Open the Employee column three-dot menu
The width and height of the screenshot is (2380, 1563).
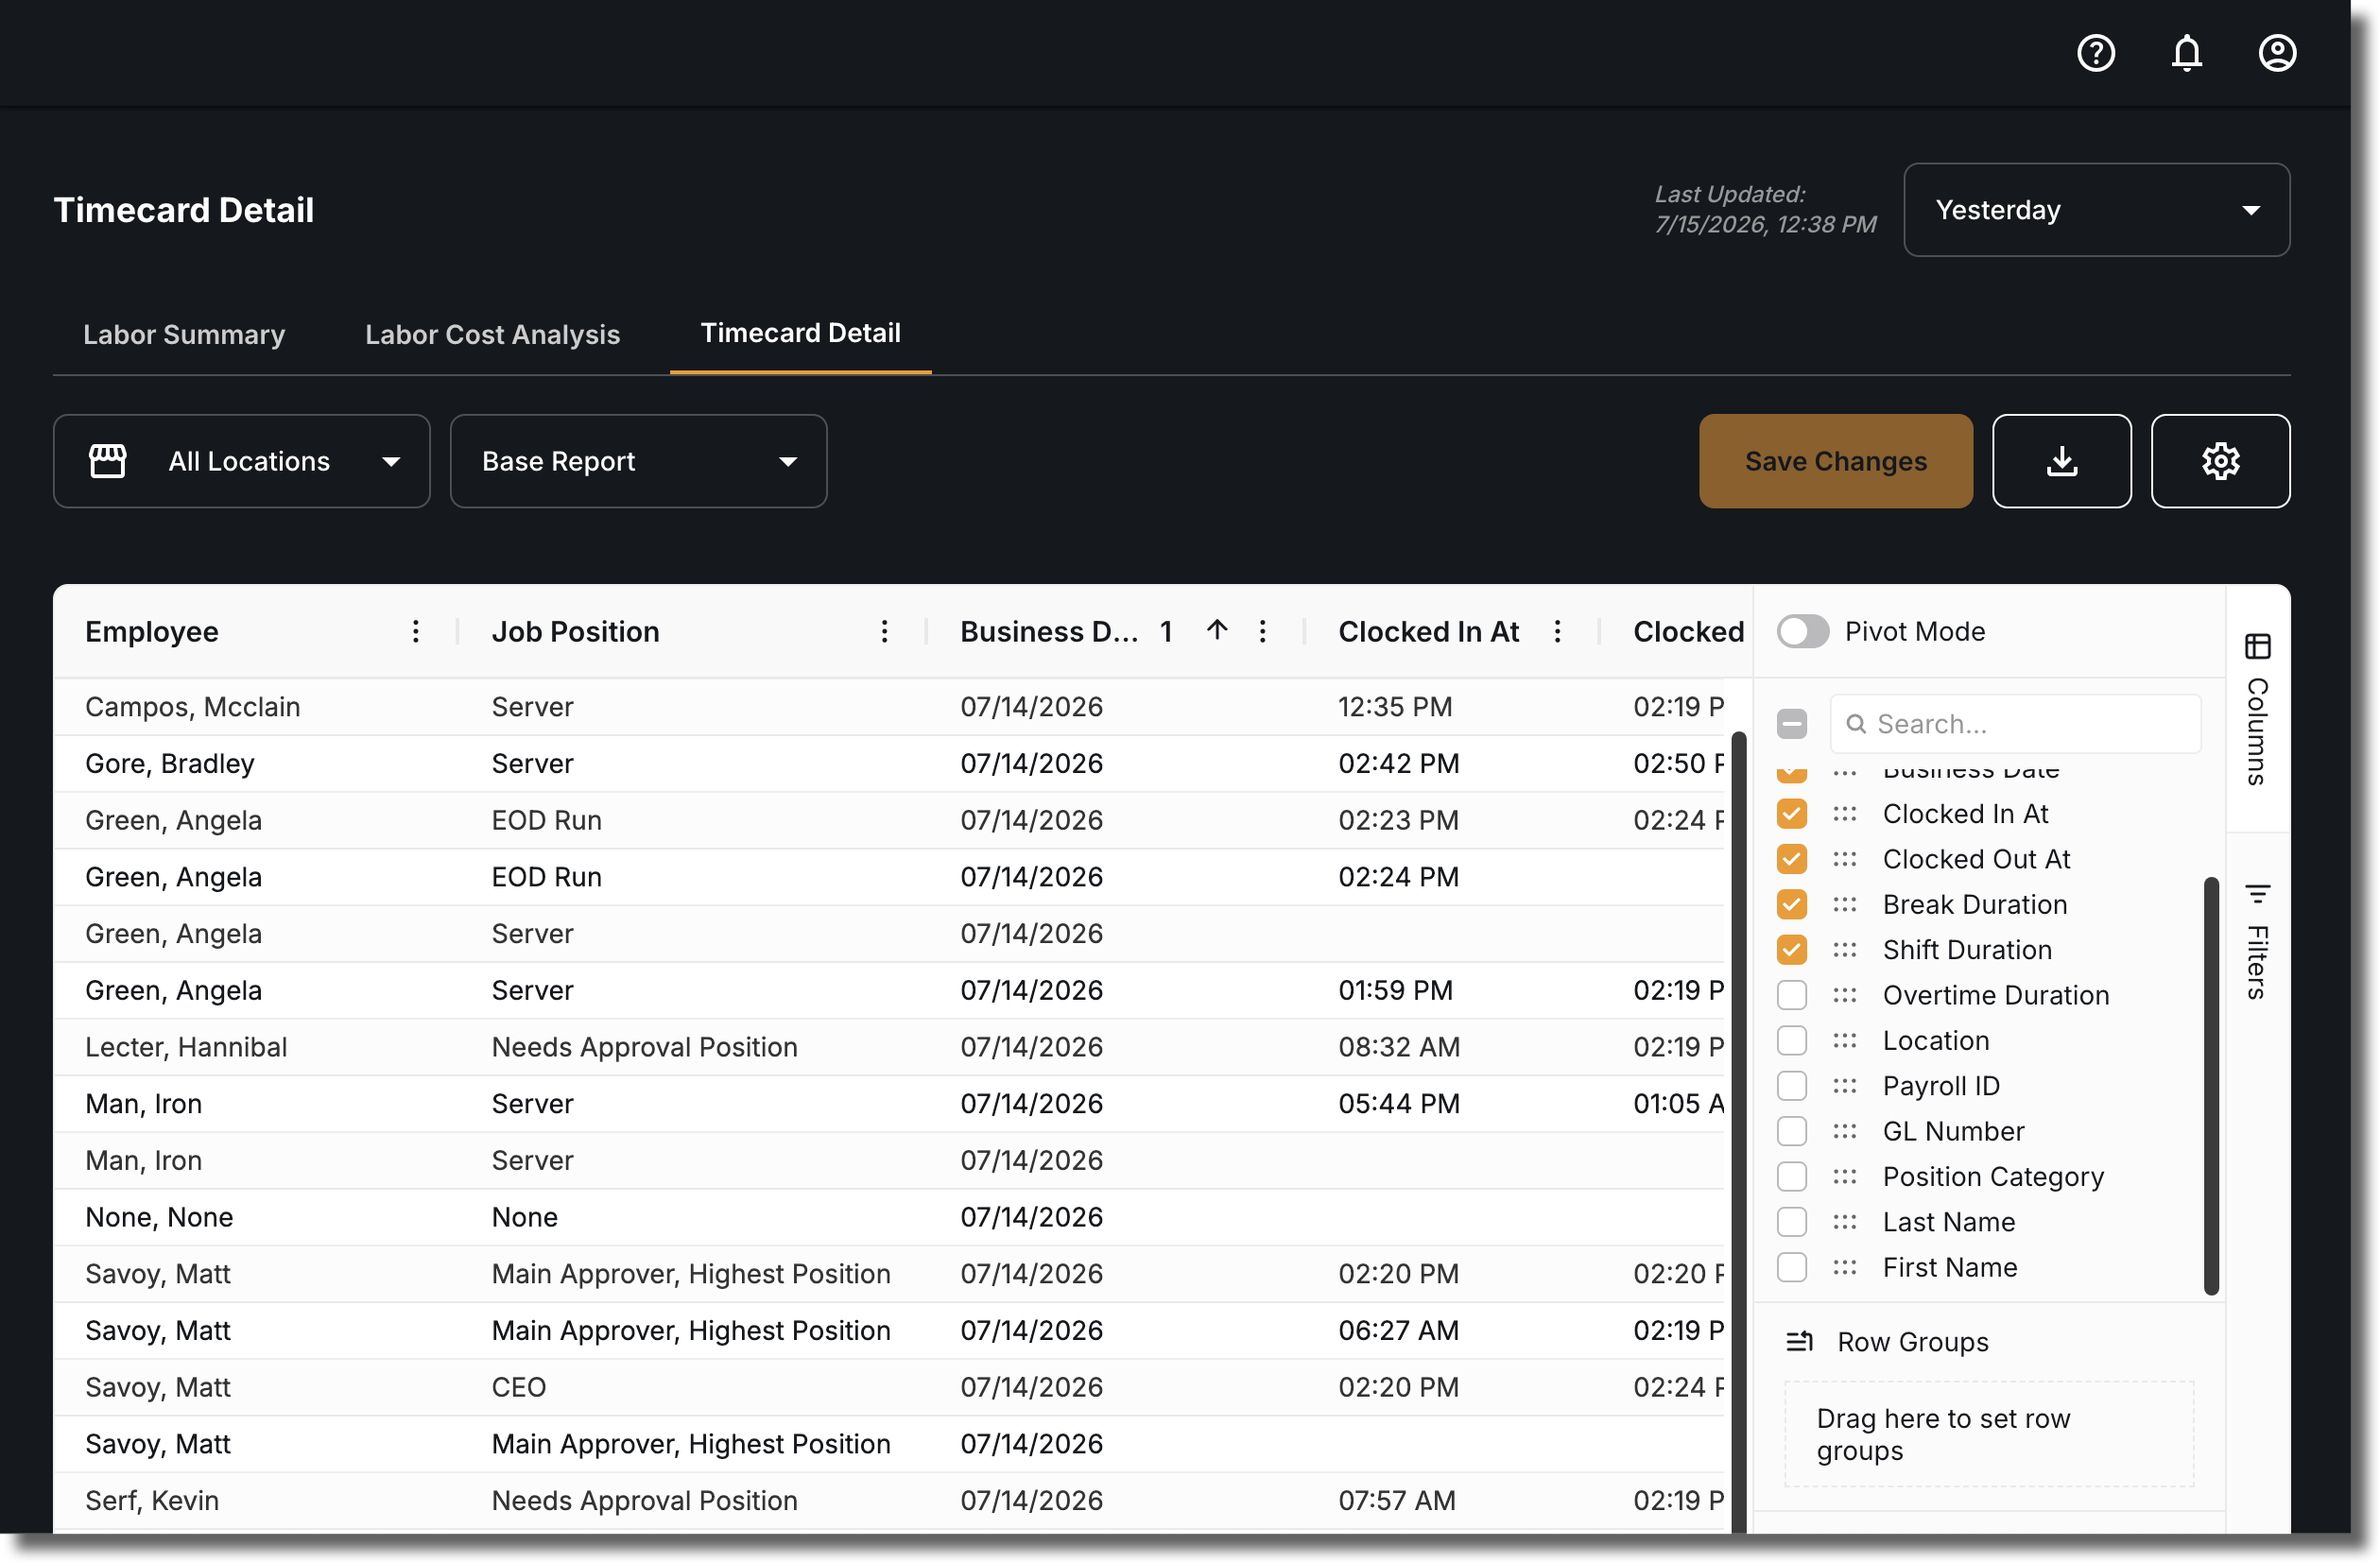(x=416, y=631)
